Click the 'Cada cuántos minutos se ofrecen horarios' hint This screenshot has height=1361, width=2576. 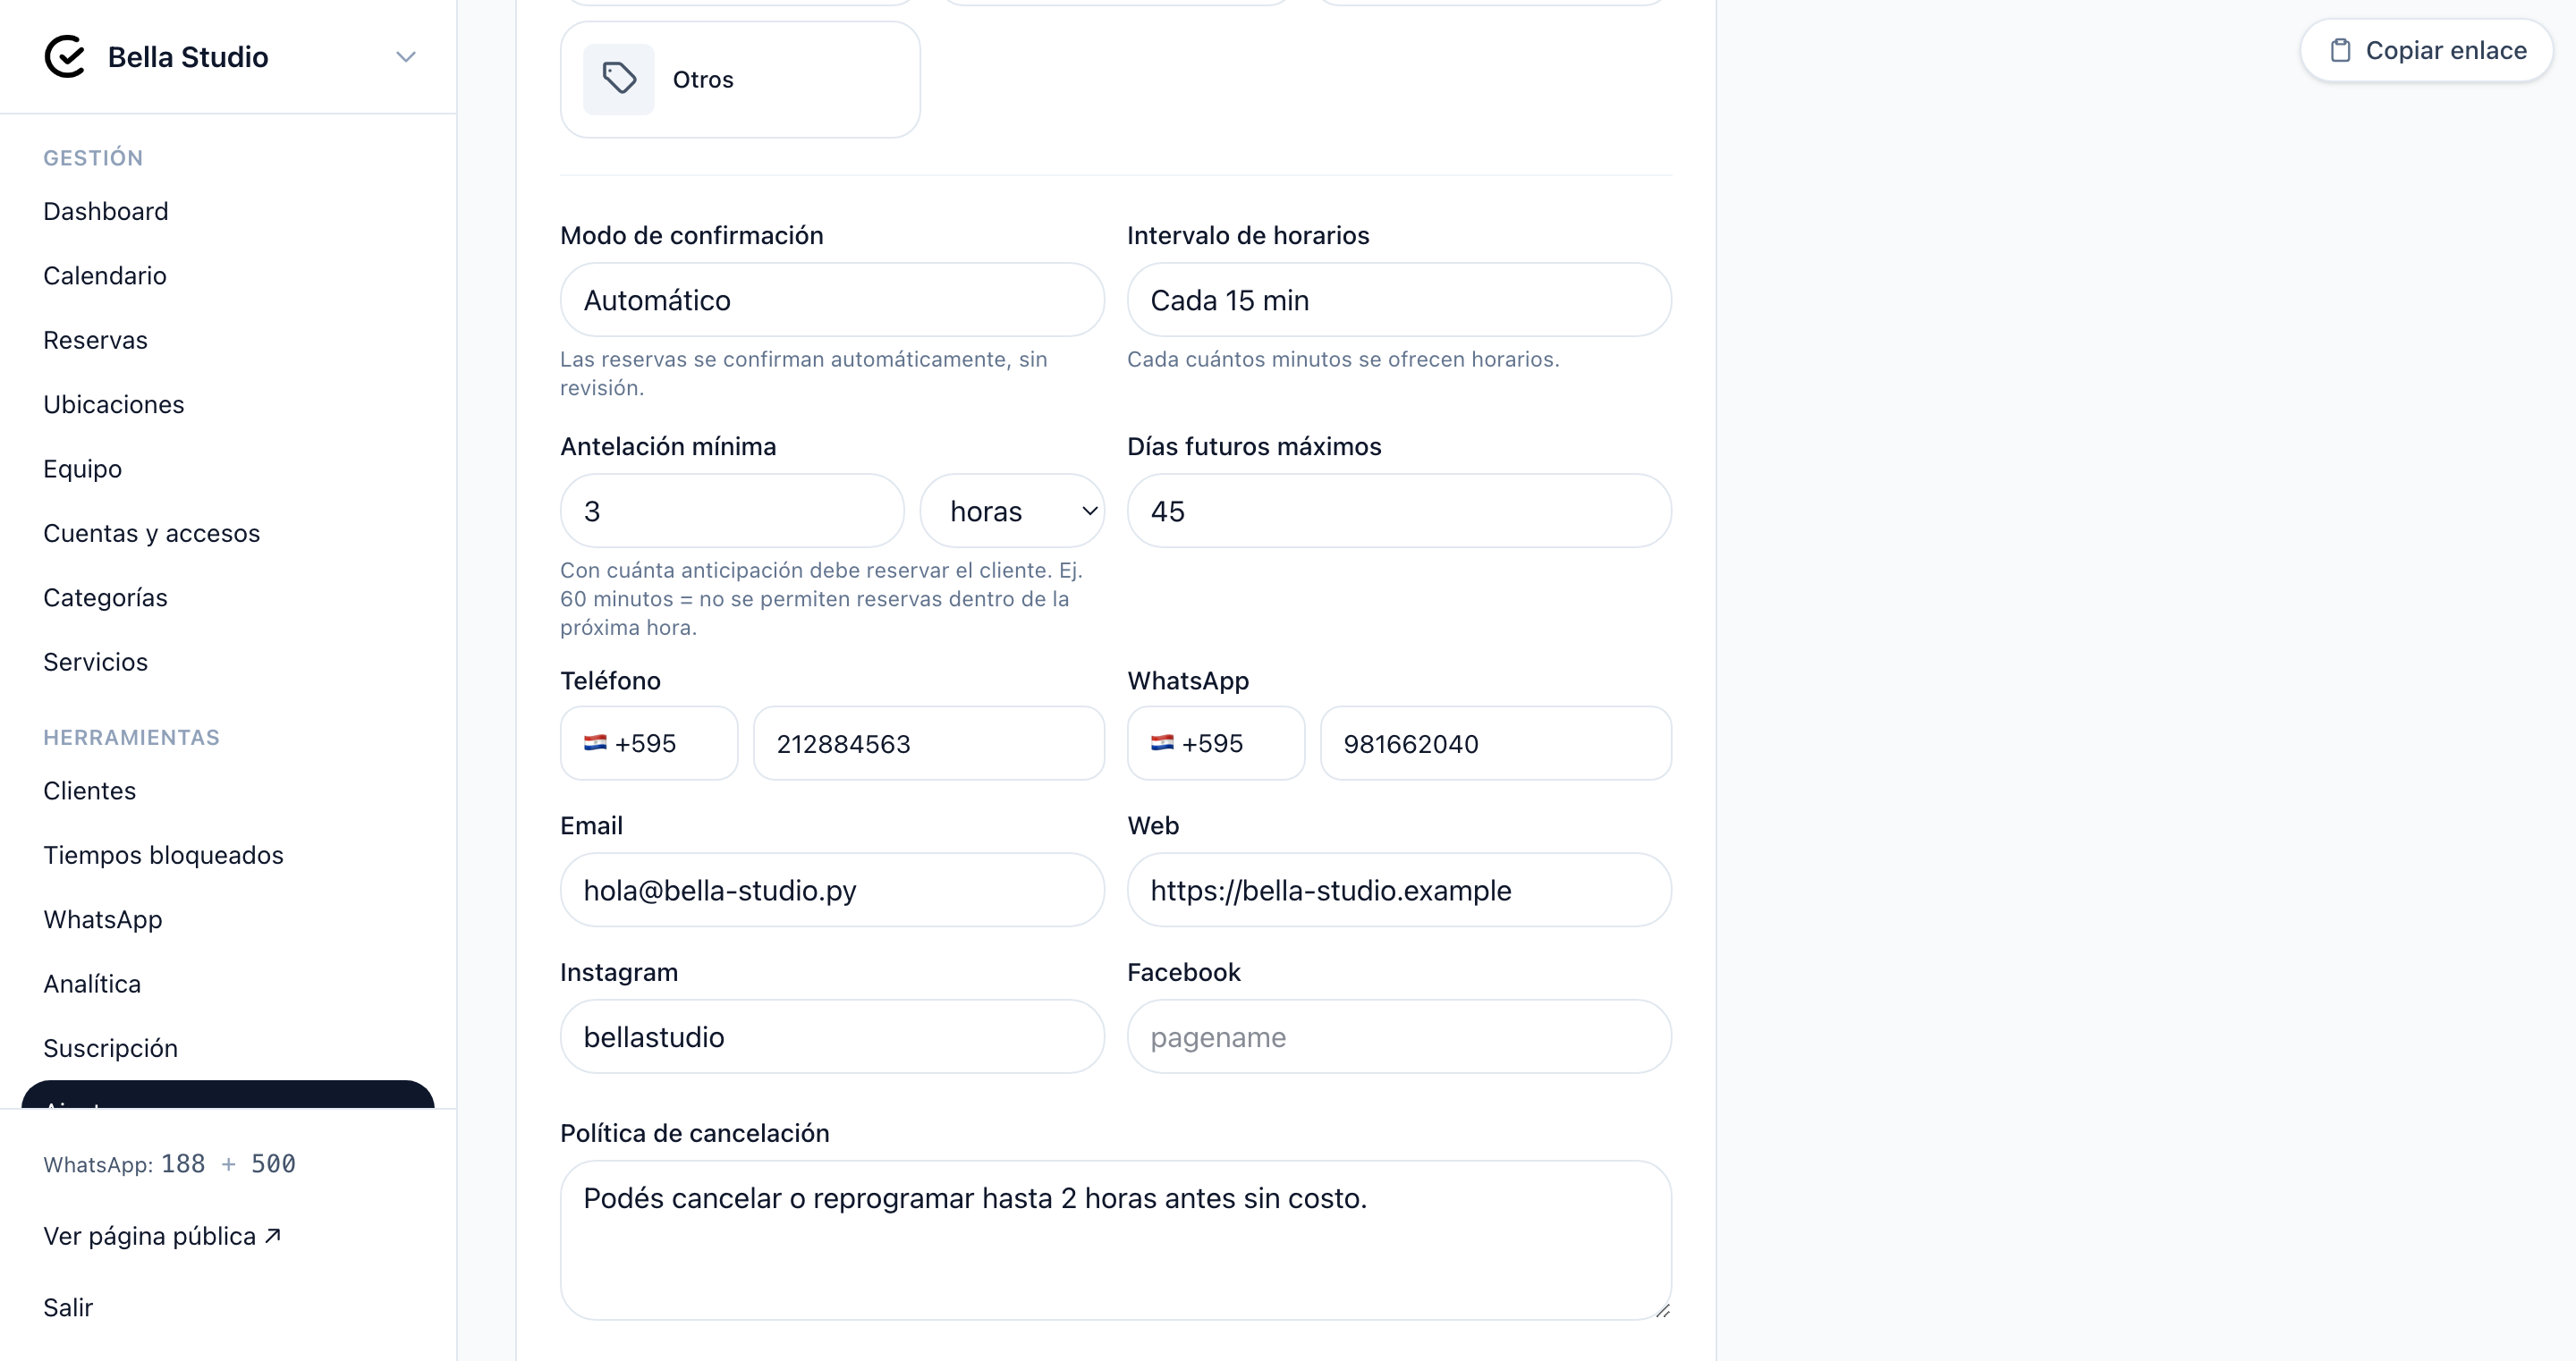[x=1343, y=360]
